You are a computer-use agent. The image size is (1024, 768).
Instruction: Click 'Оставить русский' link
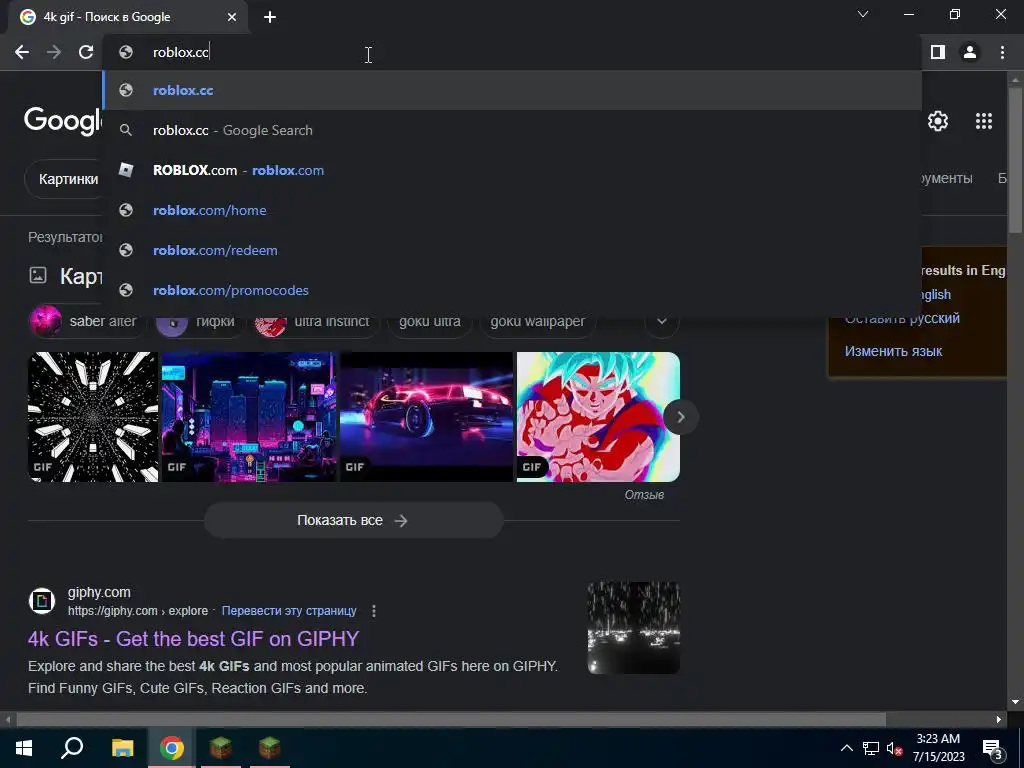click(902, 318)
